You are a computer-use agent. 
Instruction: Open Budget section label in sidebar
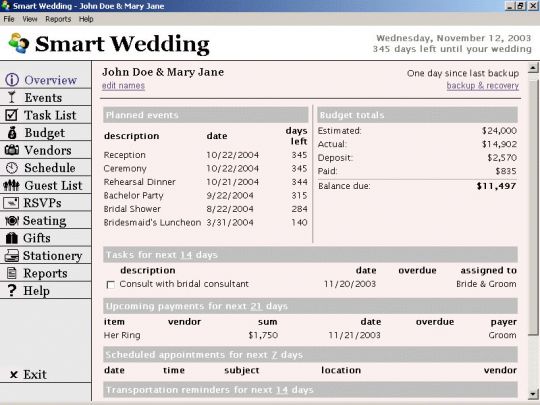(44, 133)
